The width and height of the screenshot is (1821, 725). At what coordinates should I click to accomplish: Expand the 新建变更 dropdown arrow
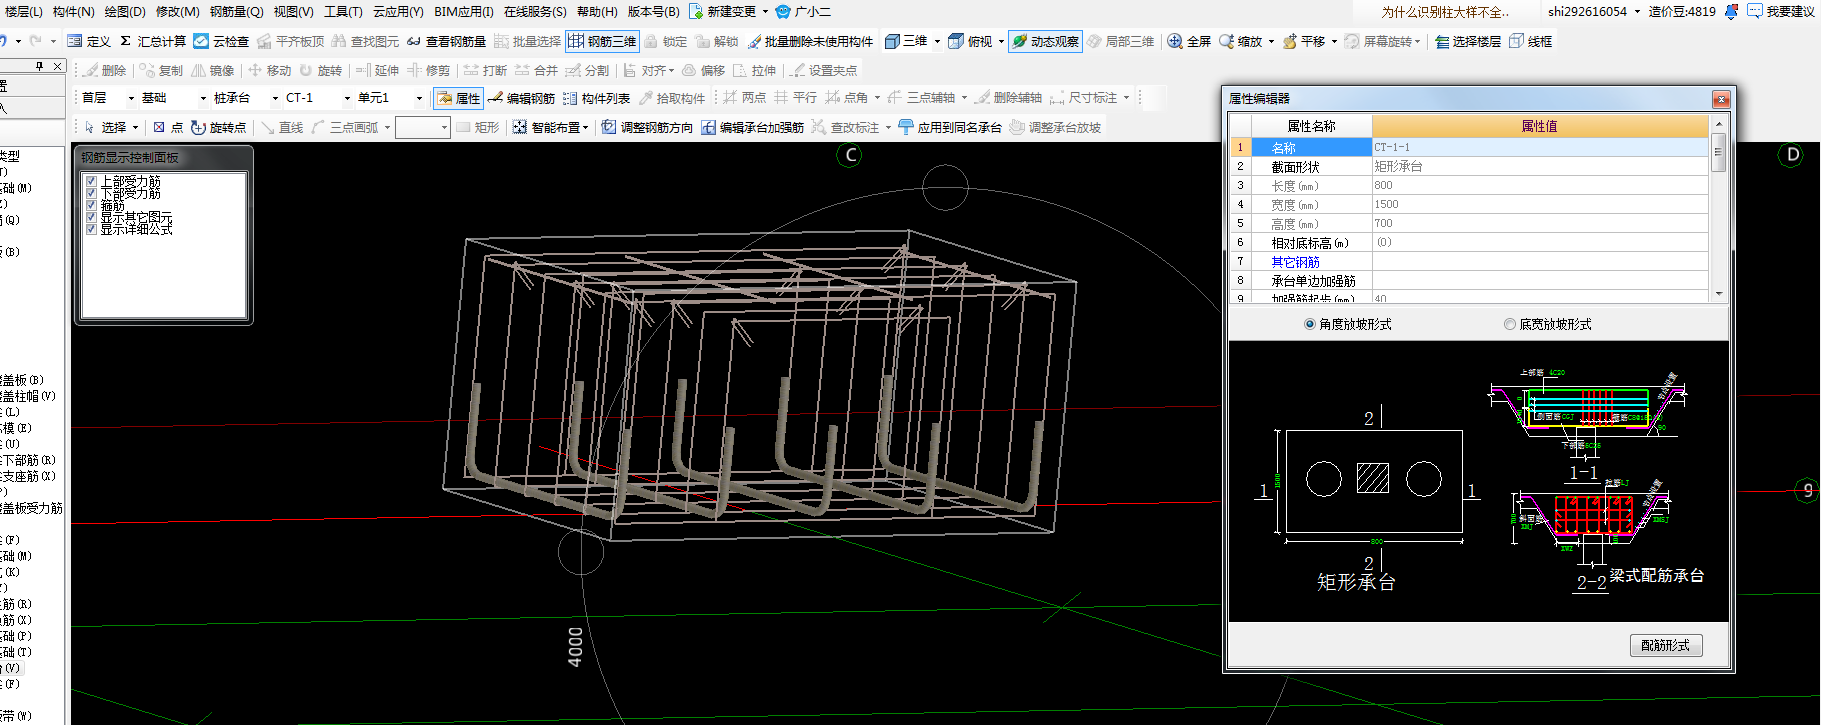tap(765, 12)
